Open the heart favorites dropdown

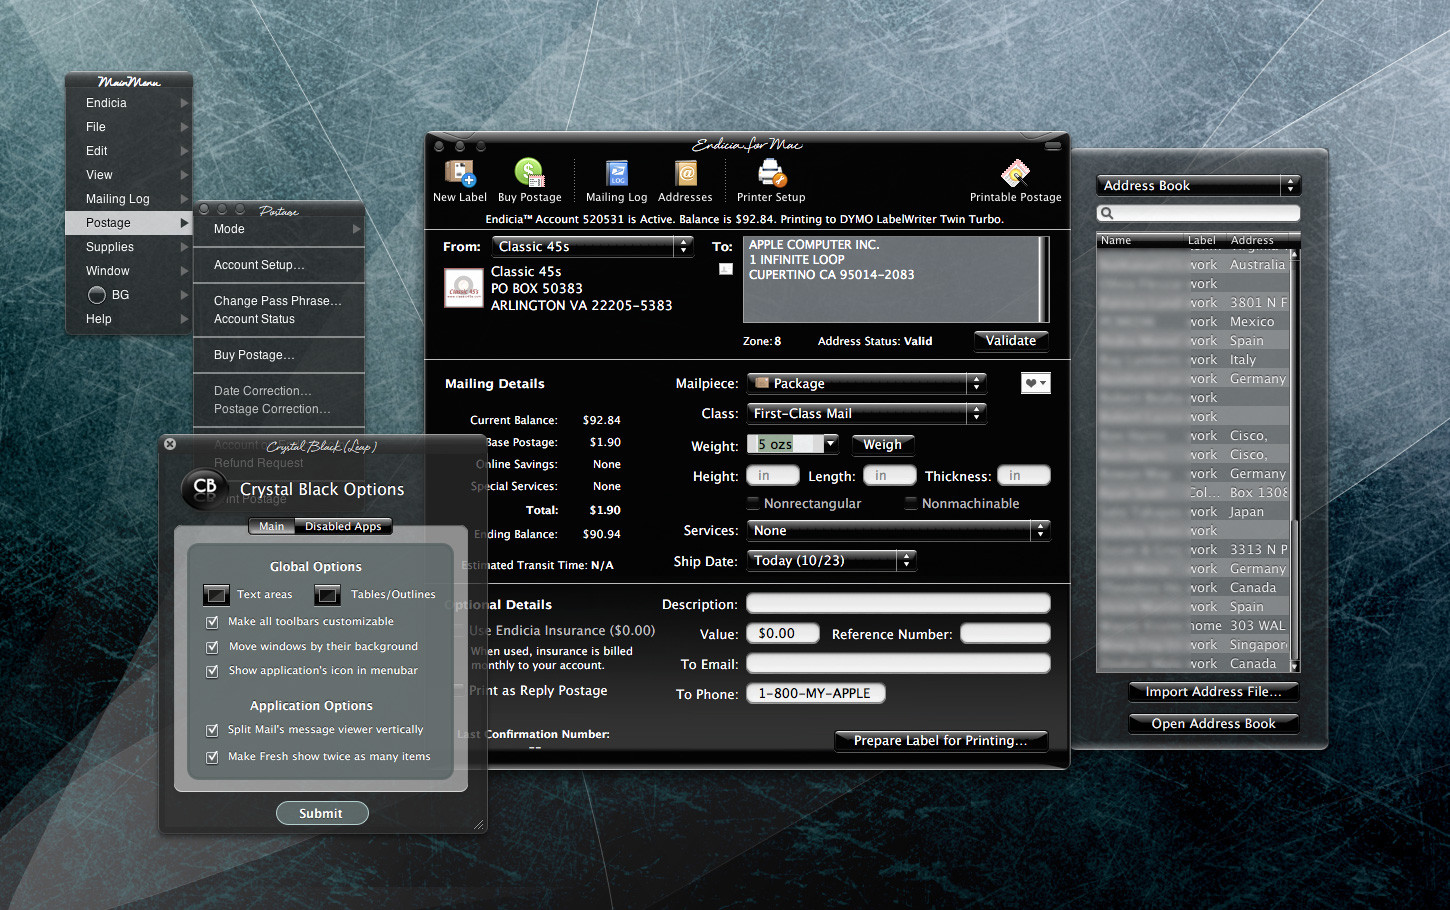(1036, 383)
